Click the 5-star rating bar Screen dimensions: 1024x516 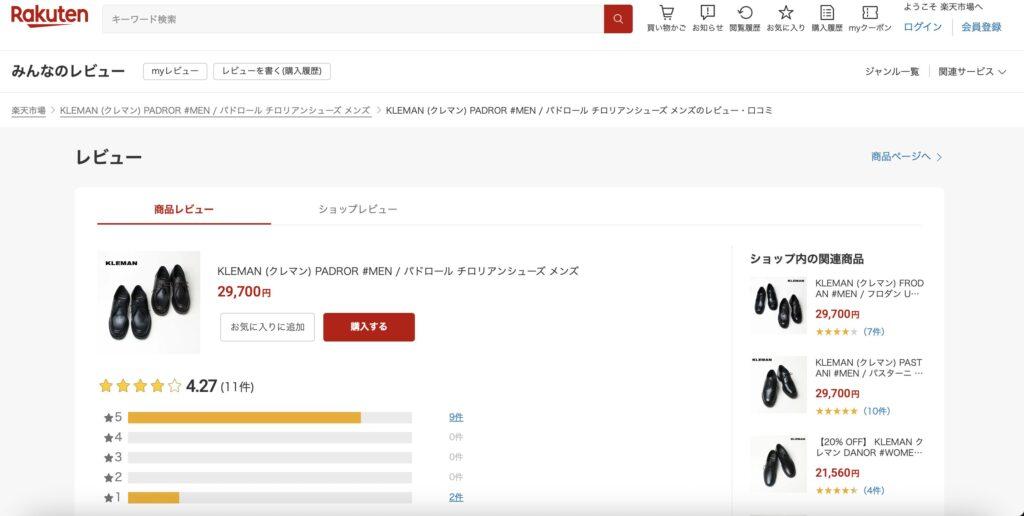(270, 417)
